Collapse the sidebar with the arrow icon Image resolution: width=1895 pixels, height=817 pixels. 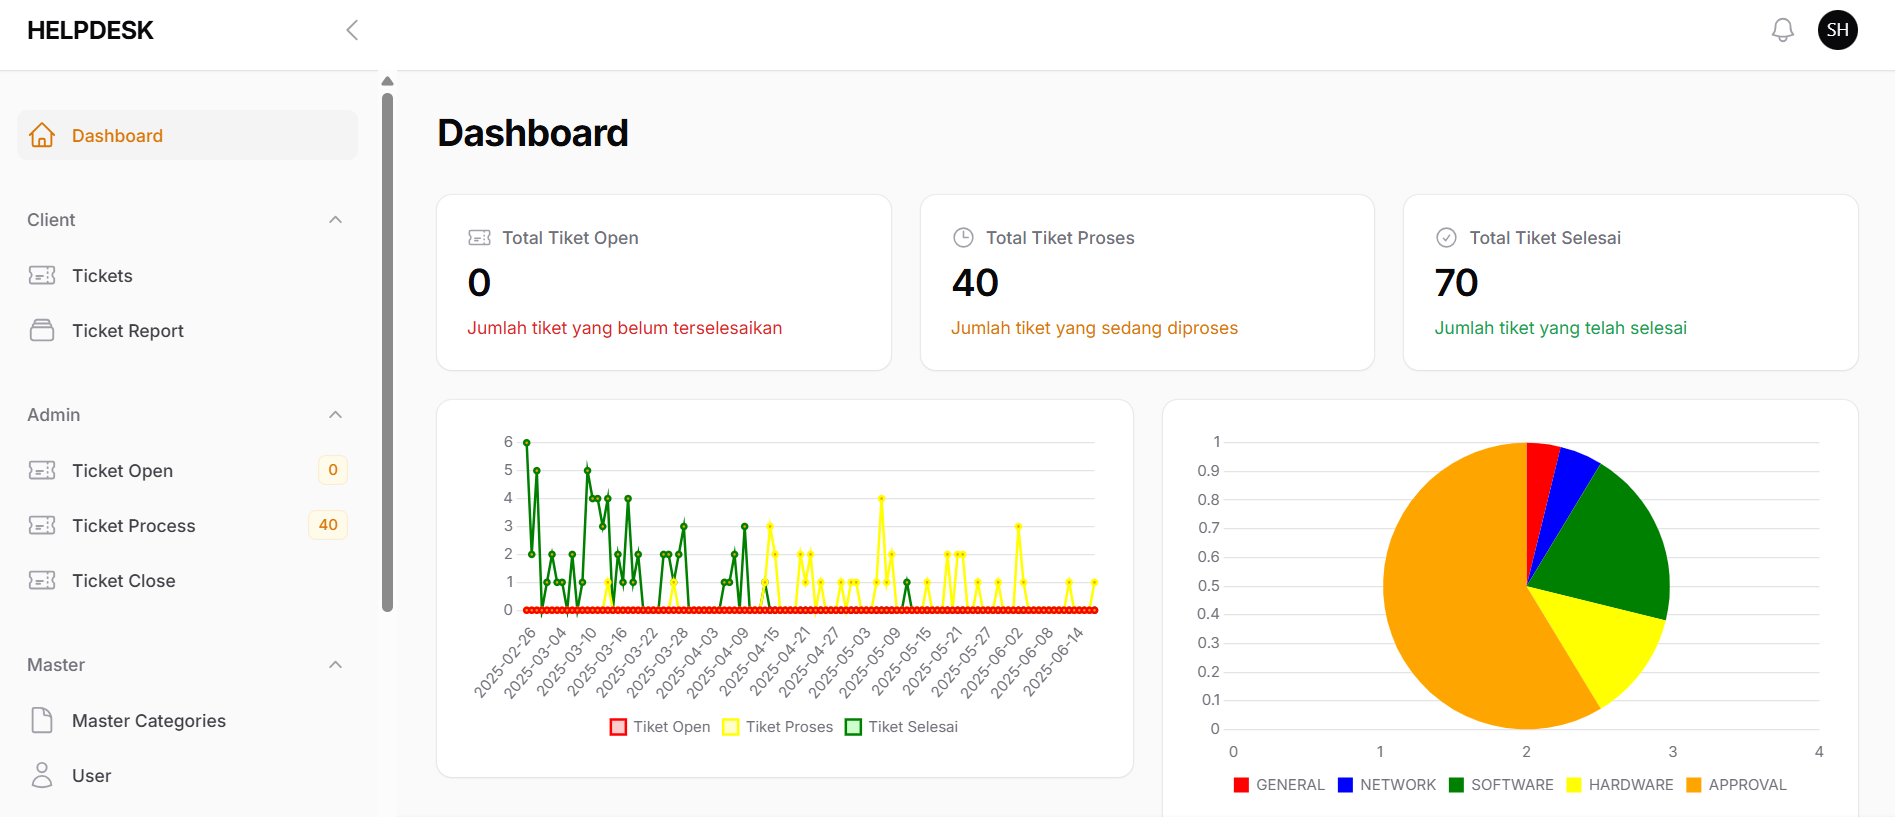pyautogui.click(x=352, y=30)
